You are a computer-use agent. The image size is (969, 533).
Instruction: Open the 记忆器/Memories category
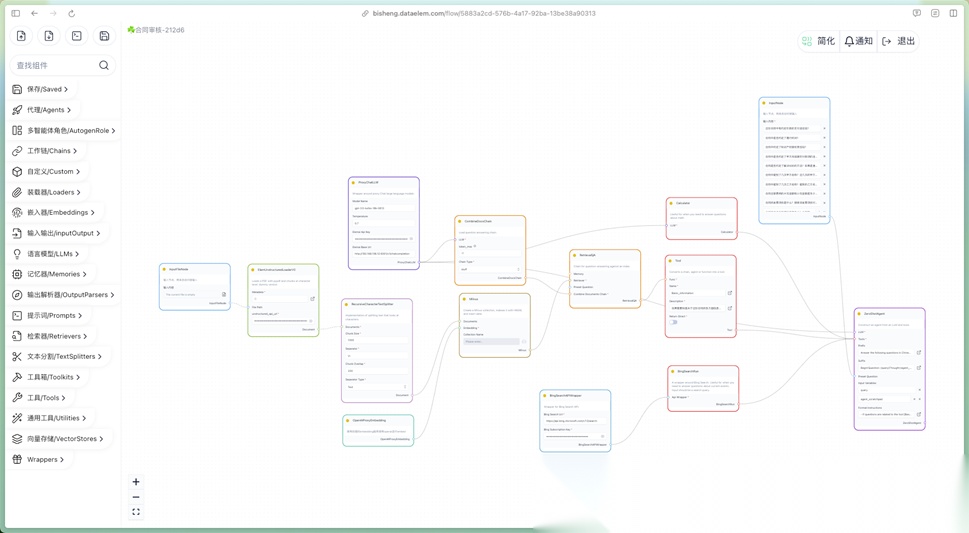click(x=50, y=274)
